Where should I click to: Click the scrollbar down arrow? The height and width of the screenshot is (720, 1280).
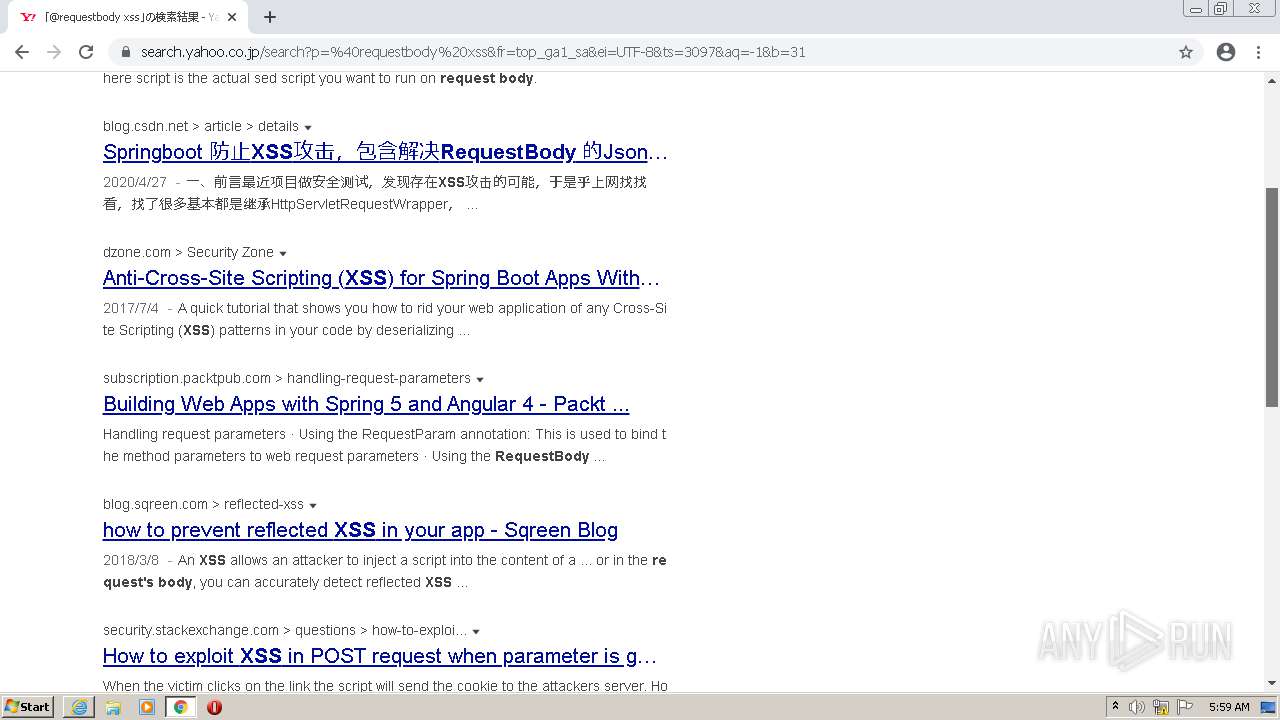[x=1272, y=683]
